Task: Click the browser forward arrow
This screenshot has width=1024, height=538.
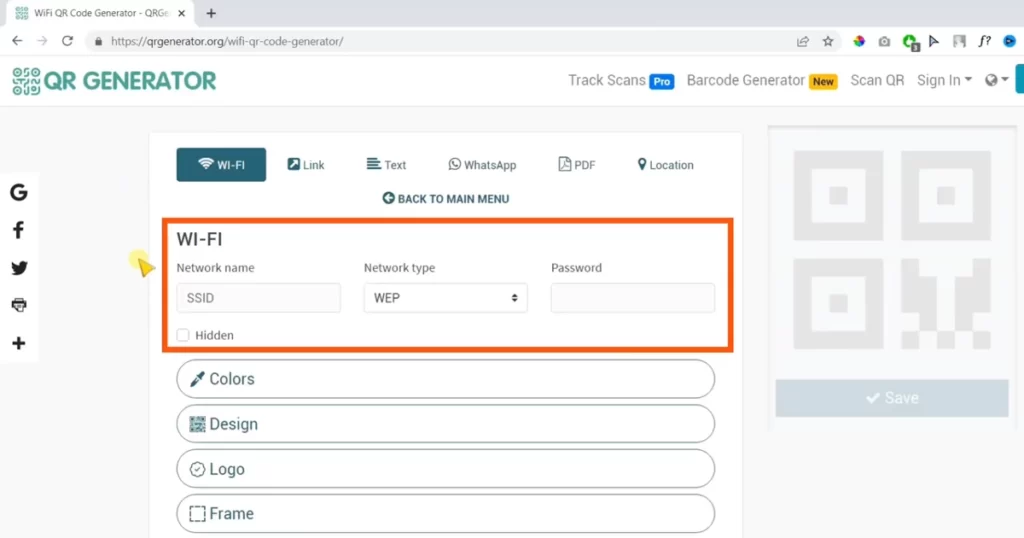Action: click(42, 40)
